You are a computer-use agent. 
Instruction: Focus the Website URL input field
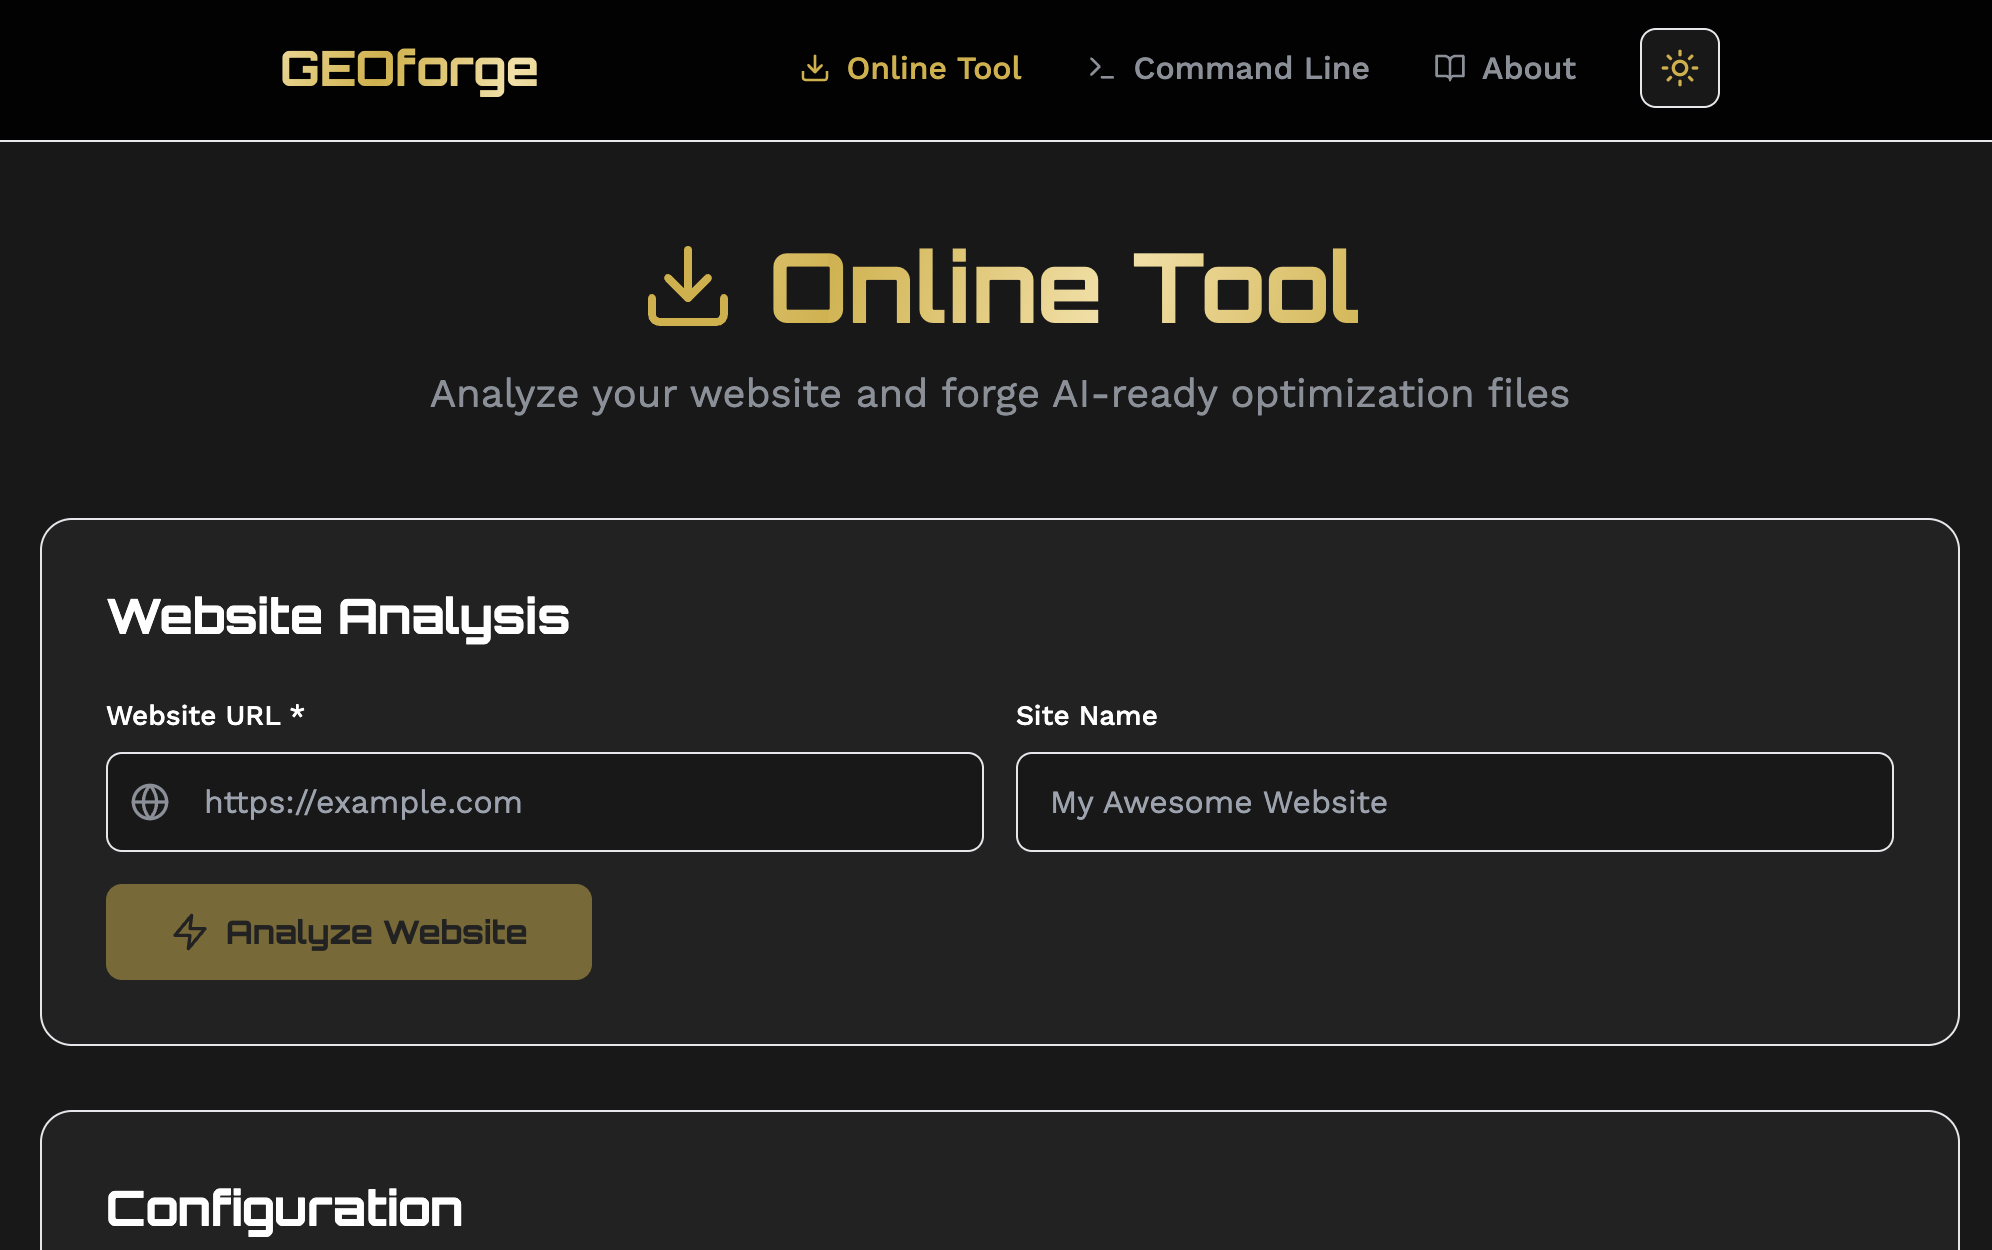point(545,802)
